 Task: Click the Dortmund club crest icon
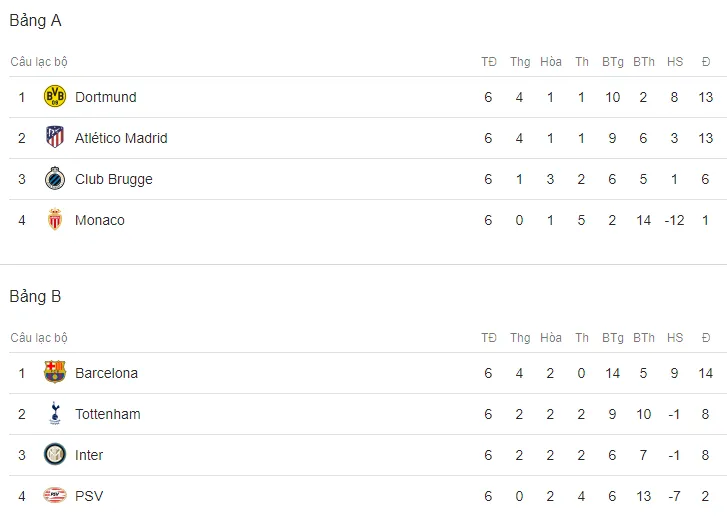pos(55,96)
